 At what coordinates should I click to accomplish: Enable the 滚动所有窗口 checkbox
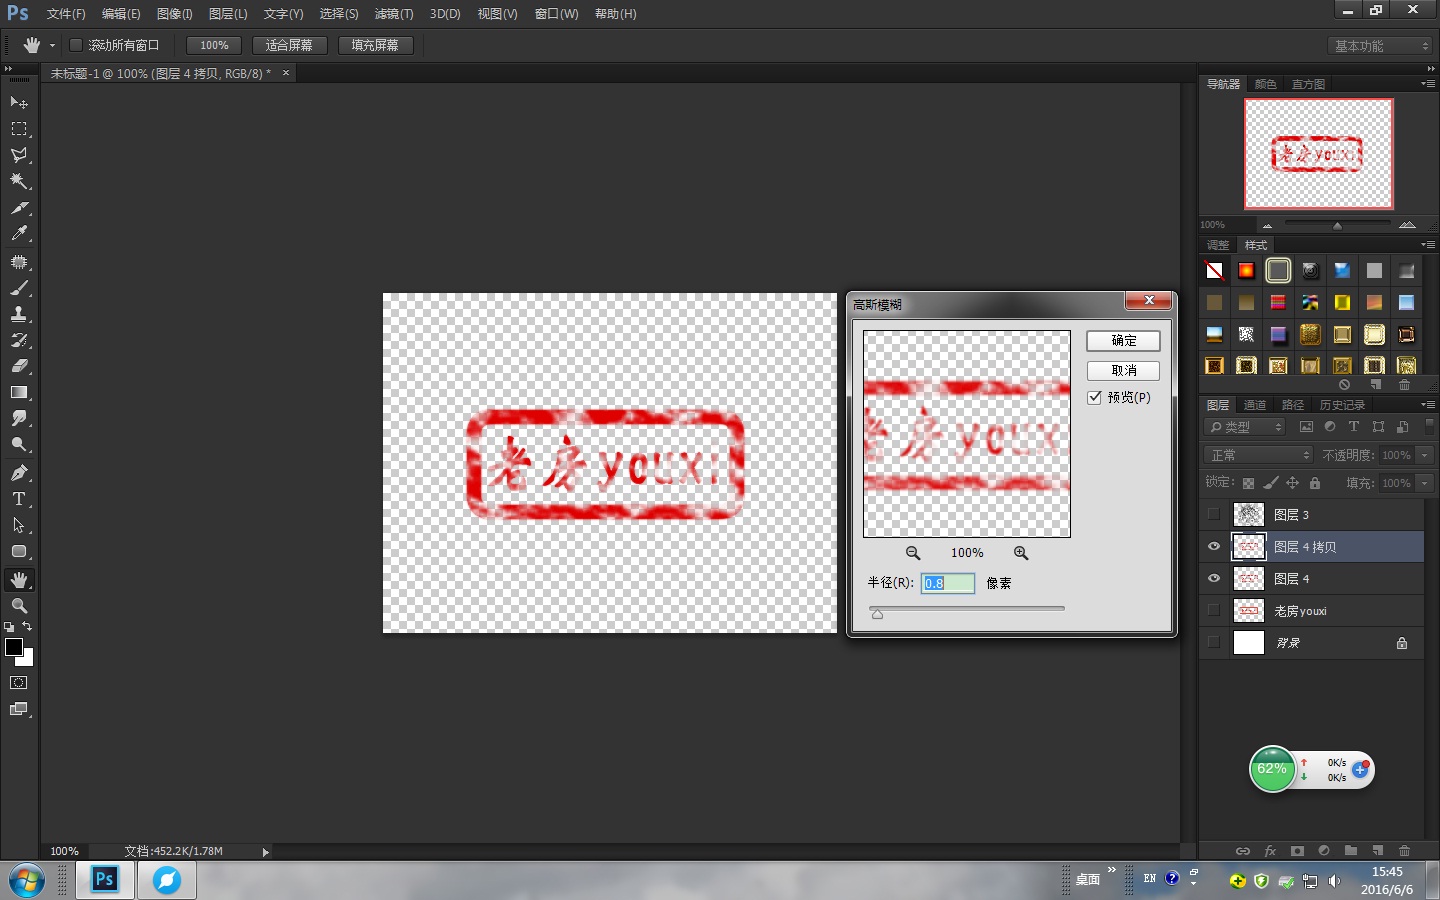[76, 45]
